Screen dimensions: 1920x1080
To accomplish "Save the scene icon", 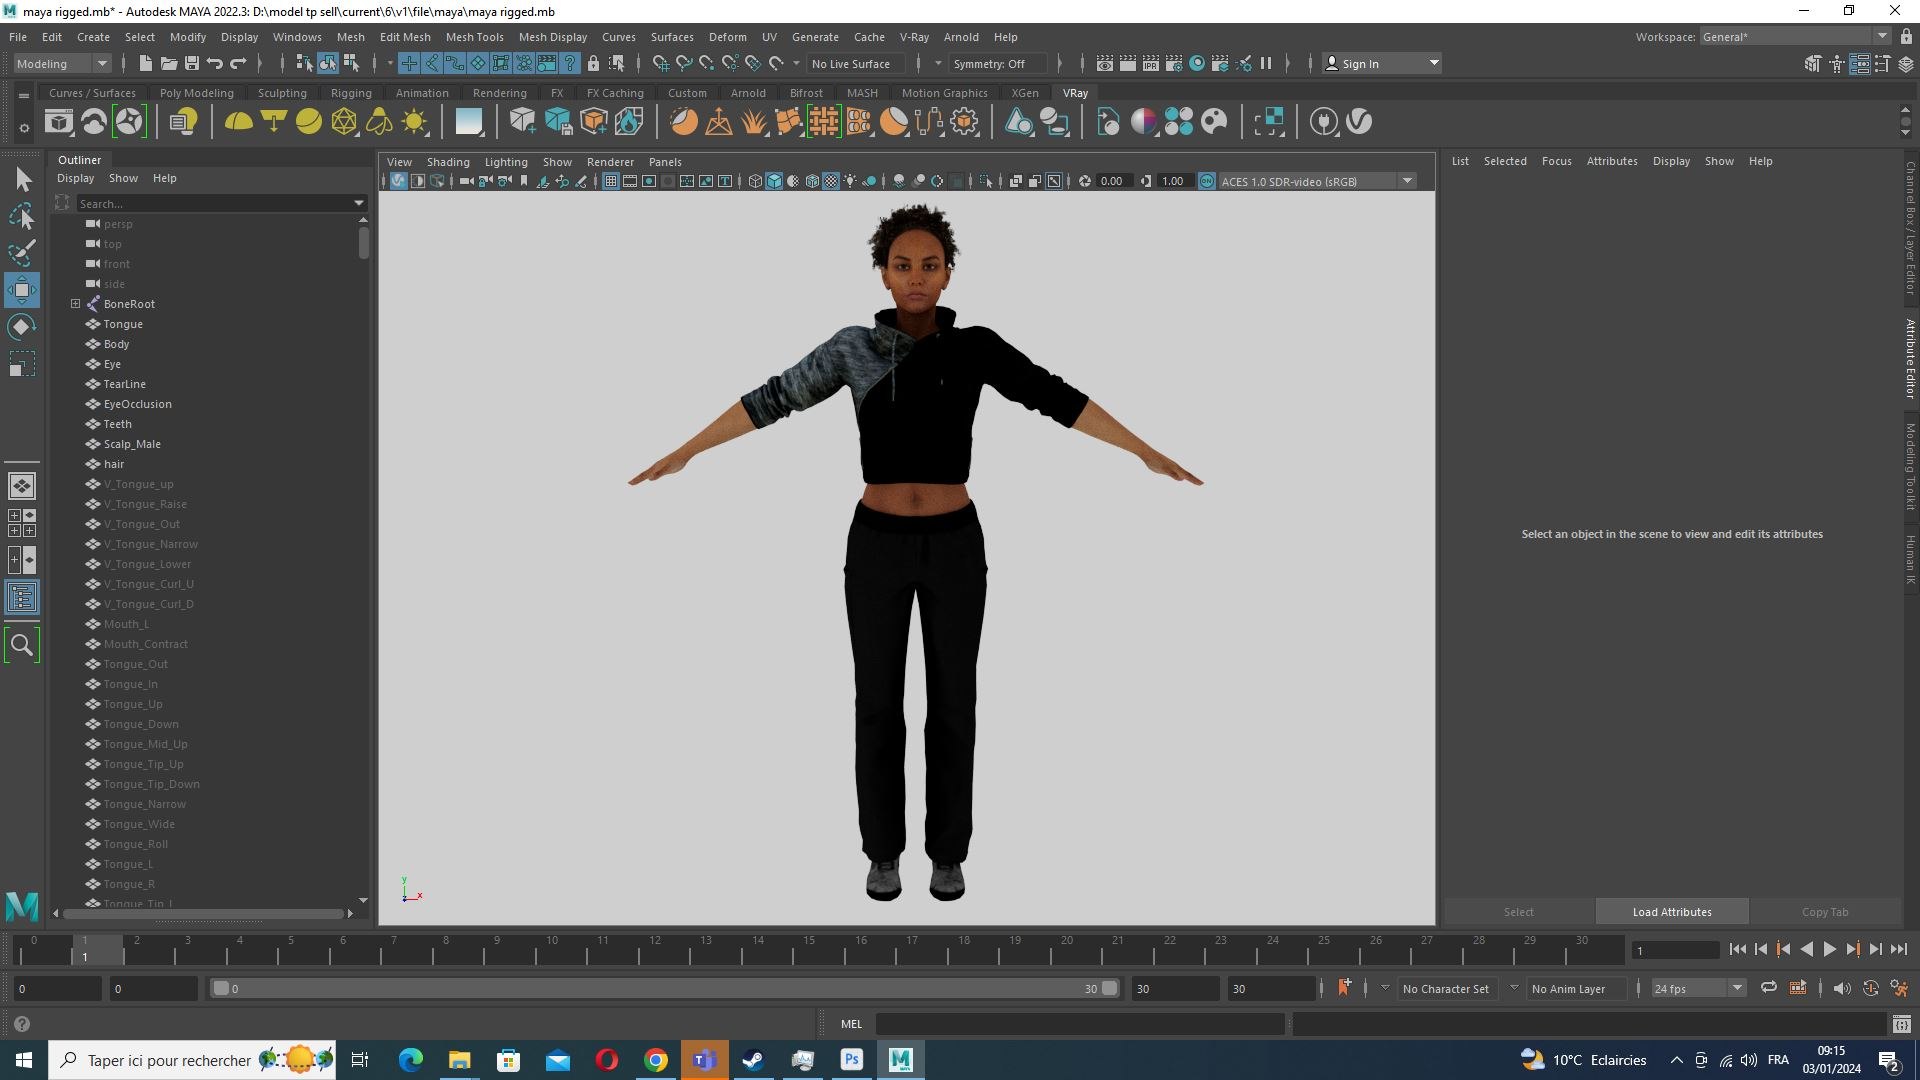I will coord(192,63).
